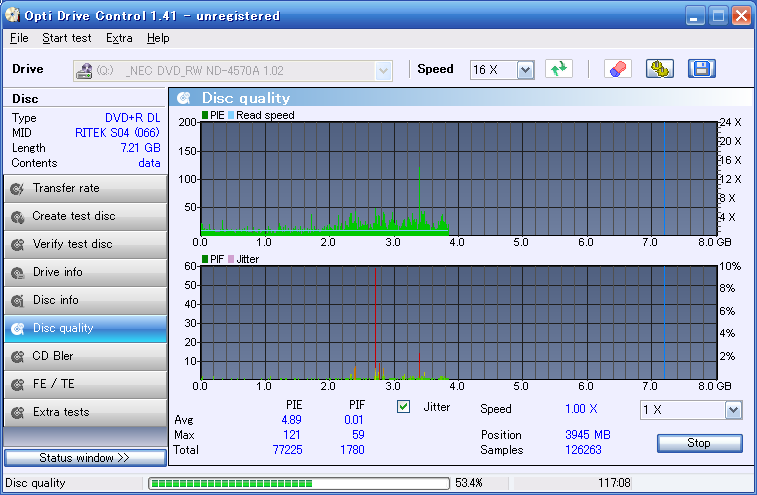Switch to the Create test disc page
The width and height of the screenshot is (757, 495).
coord(85,216)
